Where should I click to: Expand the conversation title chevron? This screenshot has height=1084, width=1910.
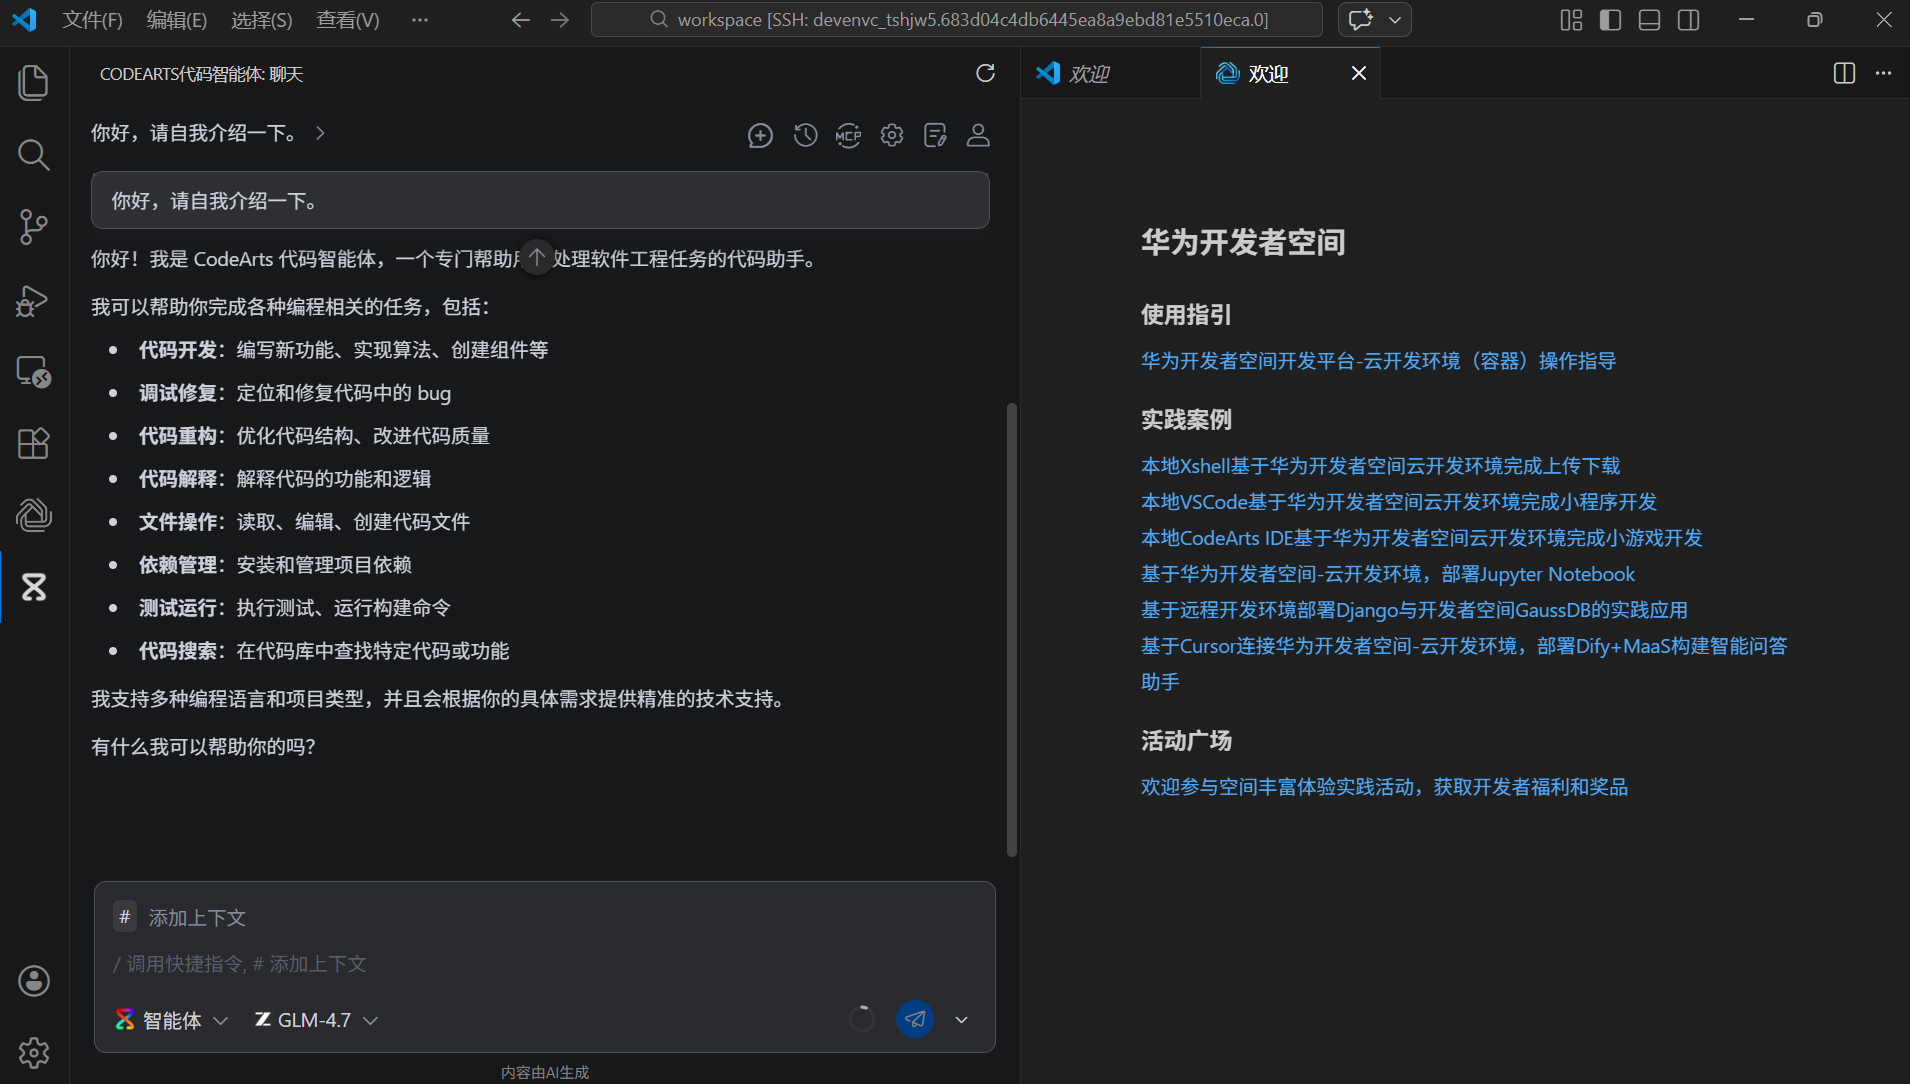[320, 133]
